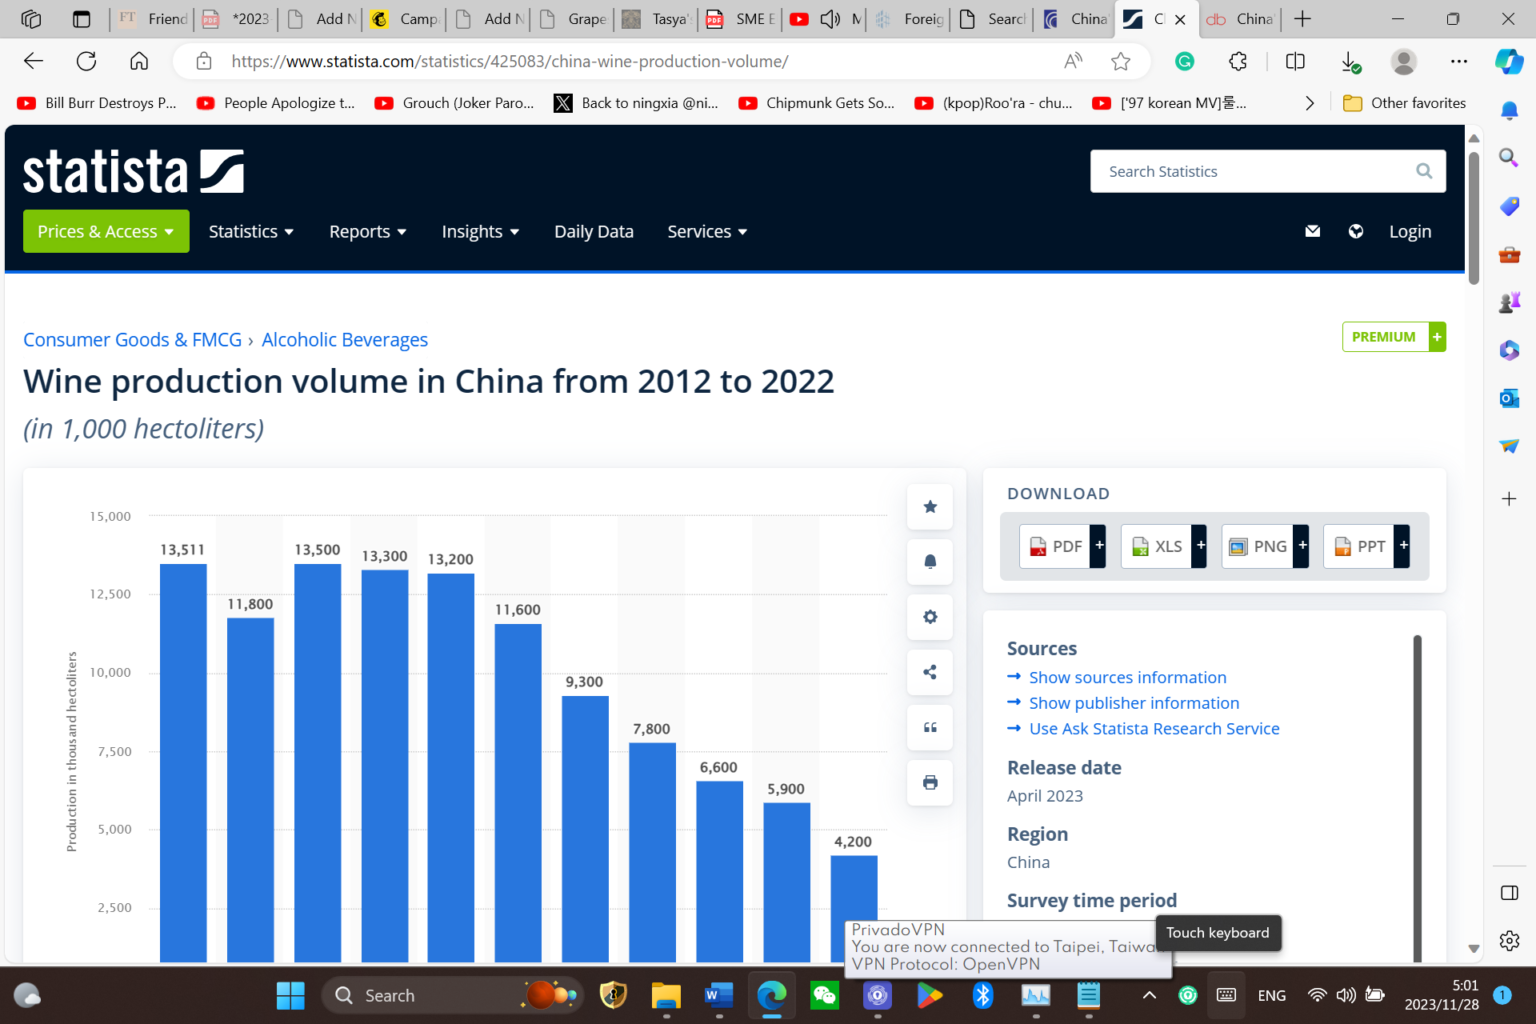Image resolution: width=1536 pixels, height=1024 pixels.
Task: Expand the Reports dropdown menu
Action: (x=367, y=231)
